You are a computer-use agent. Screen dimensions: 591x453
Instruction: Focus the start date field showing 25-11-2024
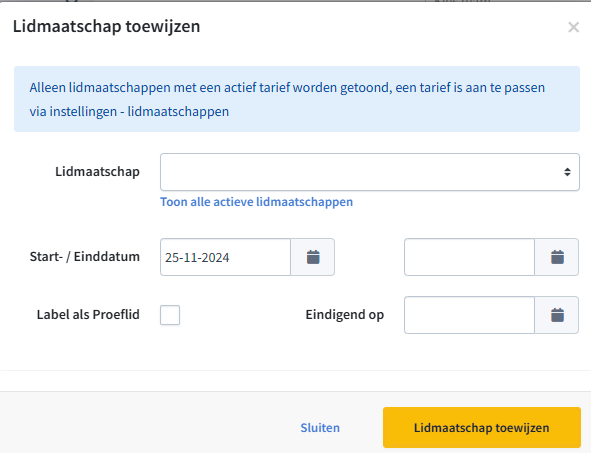(225, 257)
